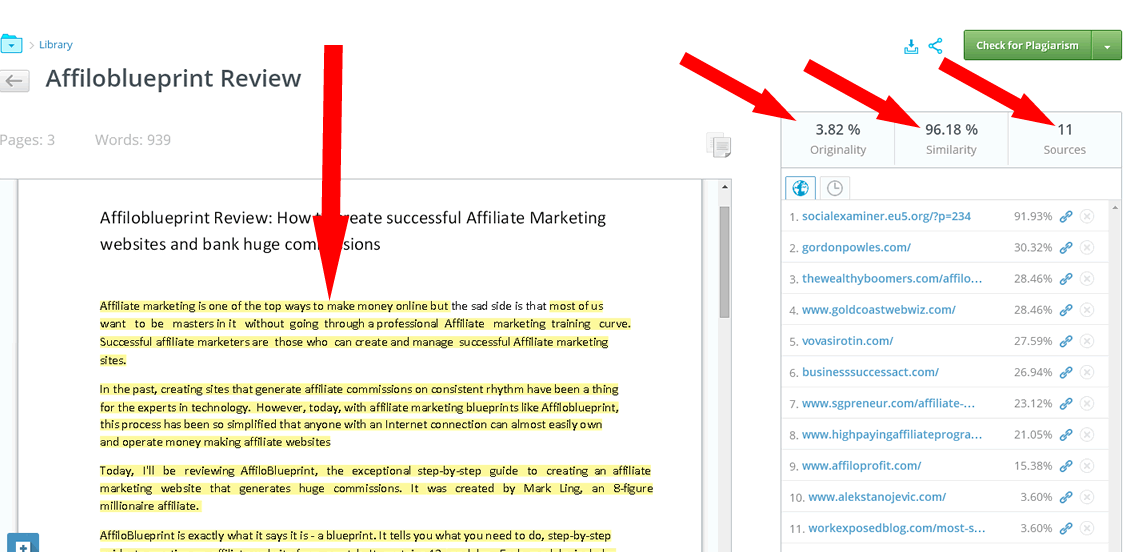The height and width of the screenshot is (552, 1127).
Task: Click link icon for alekstanojevic.com source
Action: pyautogui.click(x=1066, y=497)
